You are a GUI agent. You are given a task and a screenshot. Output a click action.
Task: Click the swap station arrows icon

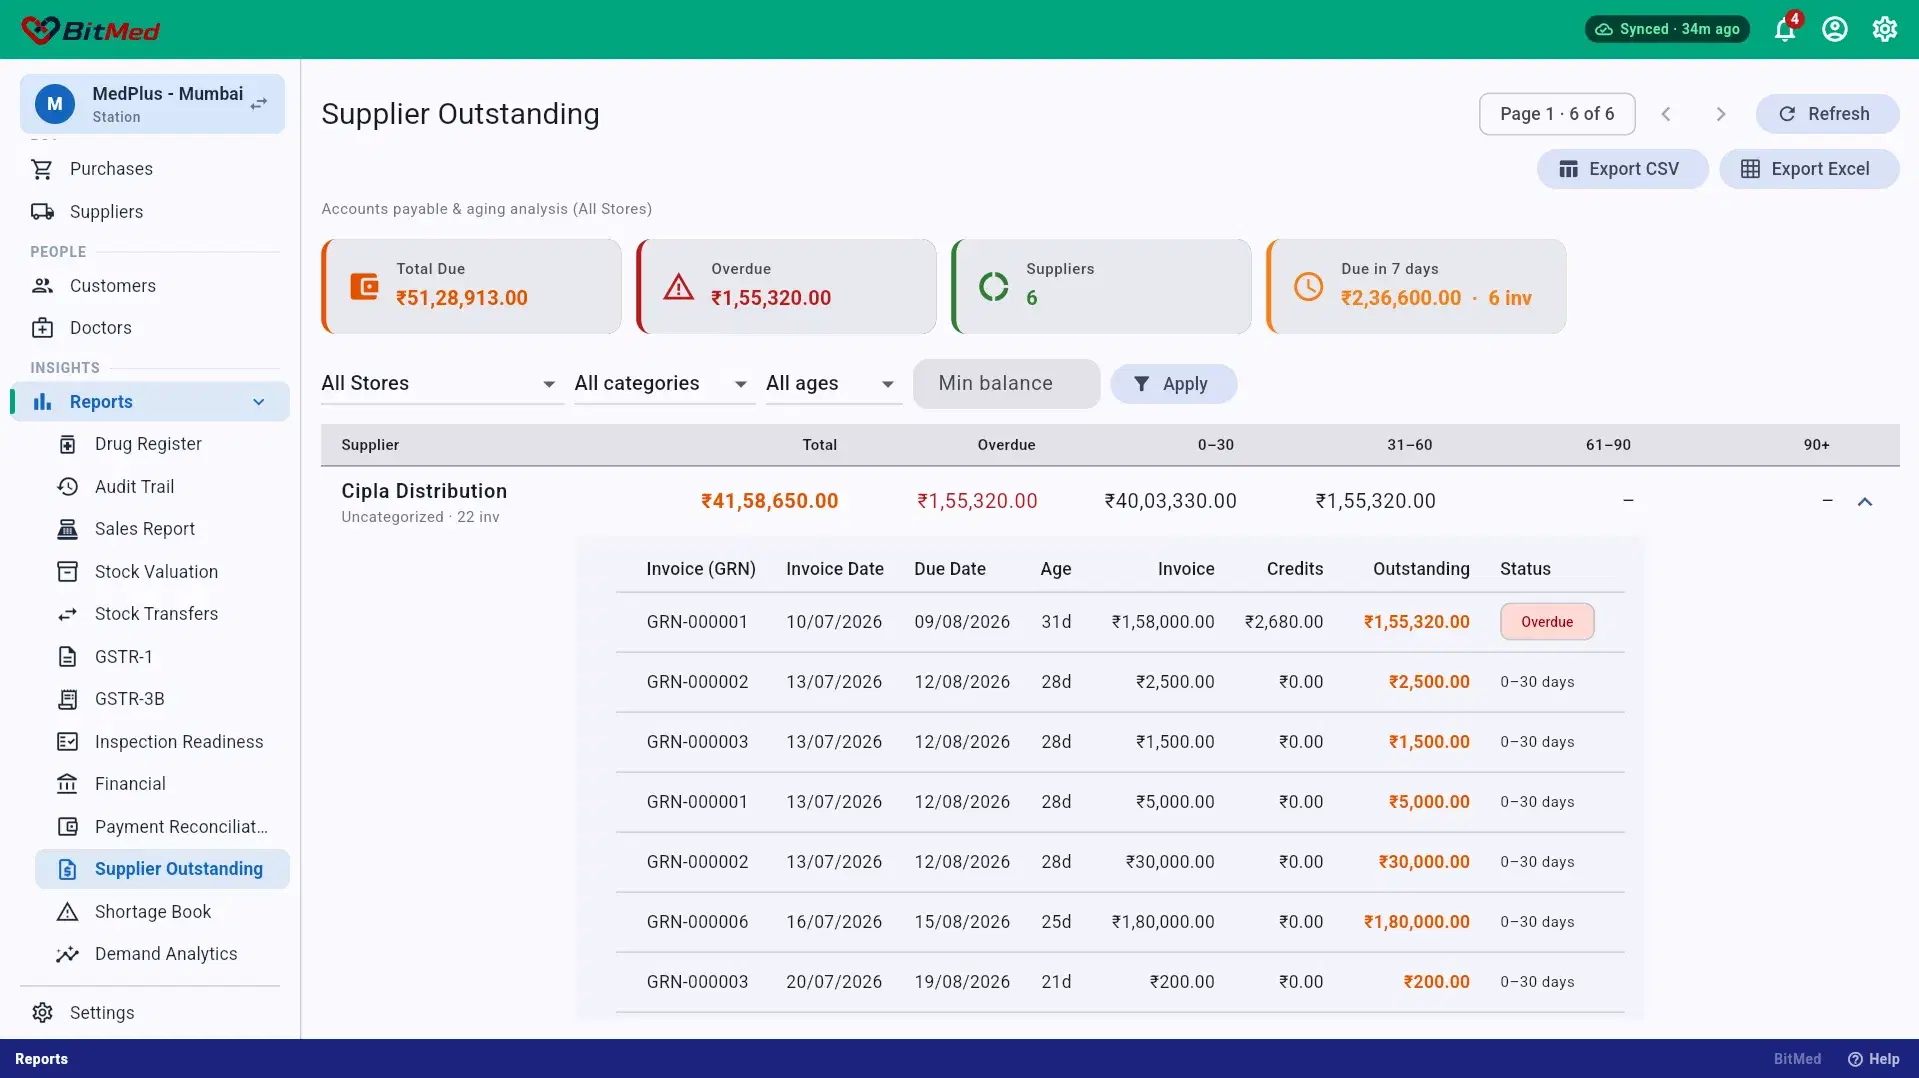(259, 104)
